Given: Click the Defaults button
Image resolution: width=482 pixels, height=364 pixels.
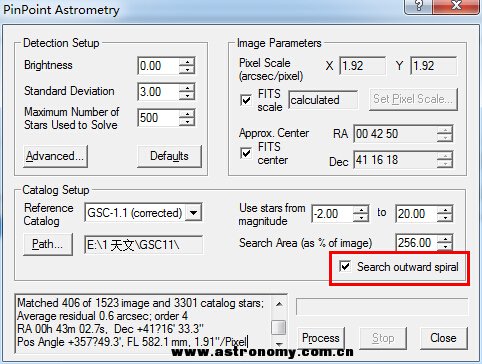Looking at the screenshot, I should pos(169,156).
